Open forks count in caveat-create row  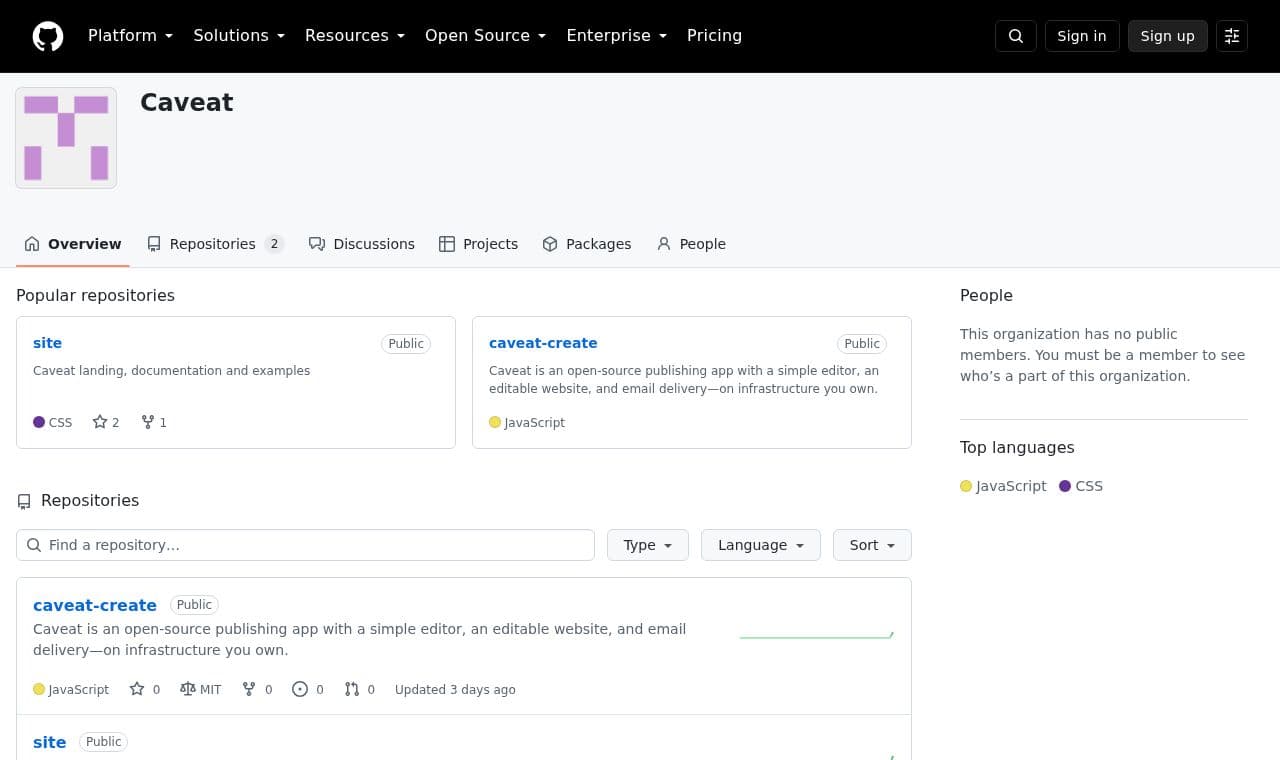click(258, 689)
